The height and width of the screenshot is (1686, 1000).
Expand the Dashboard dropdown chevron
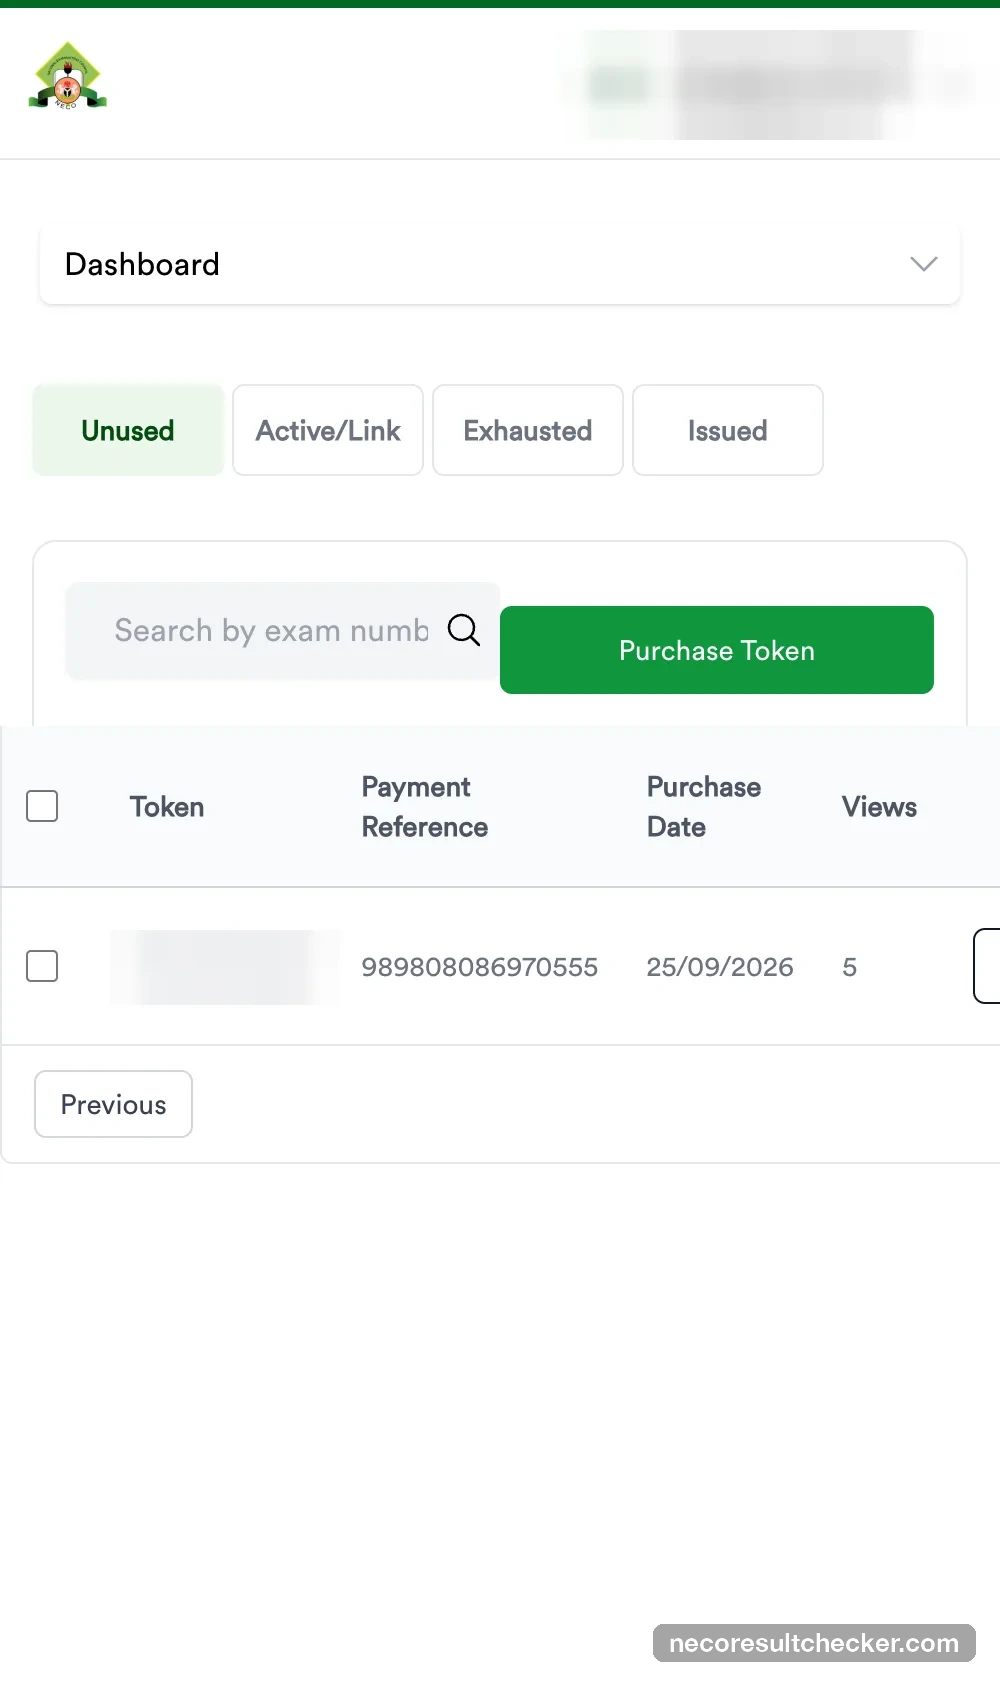point(923,264)
